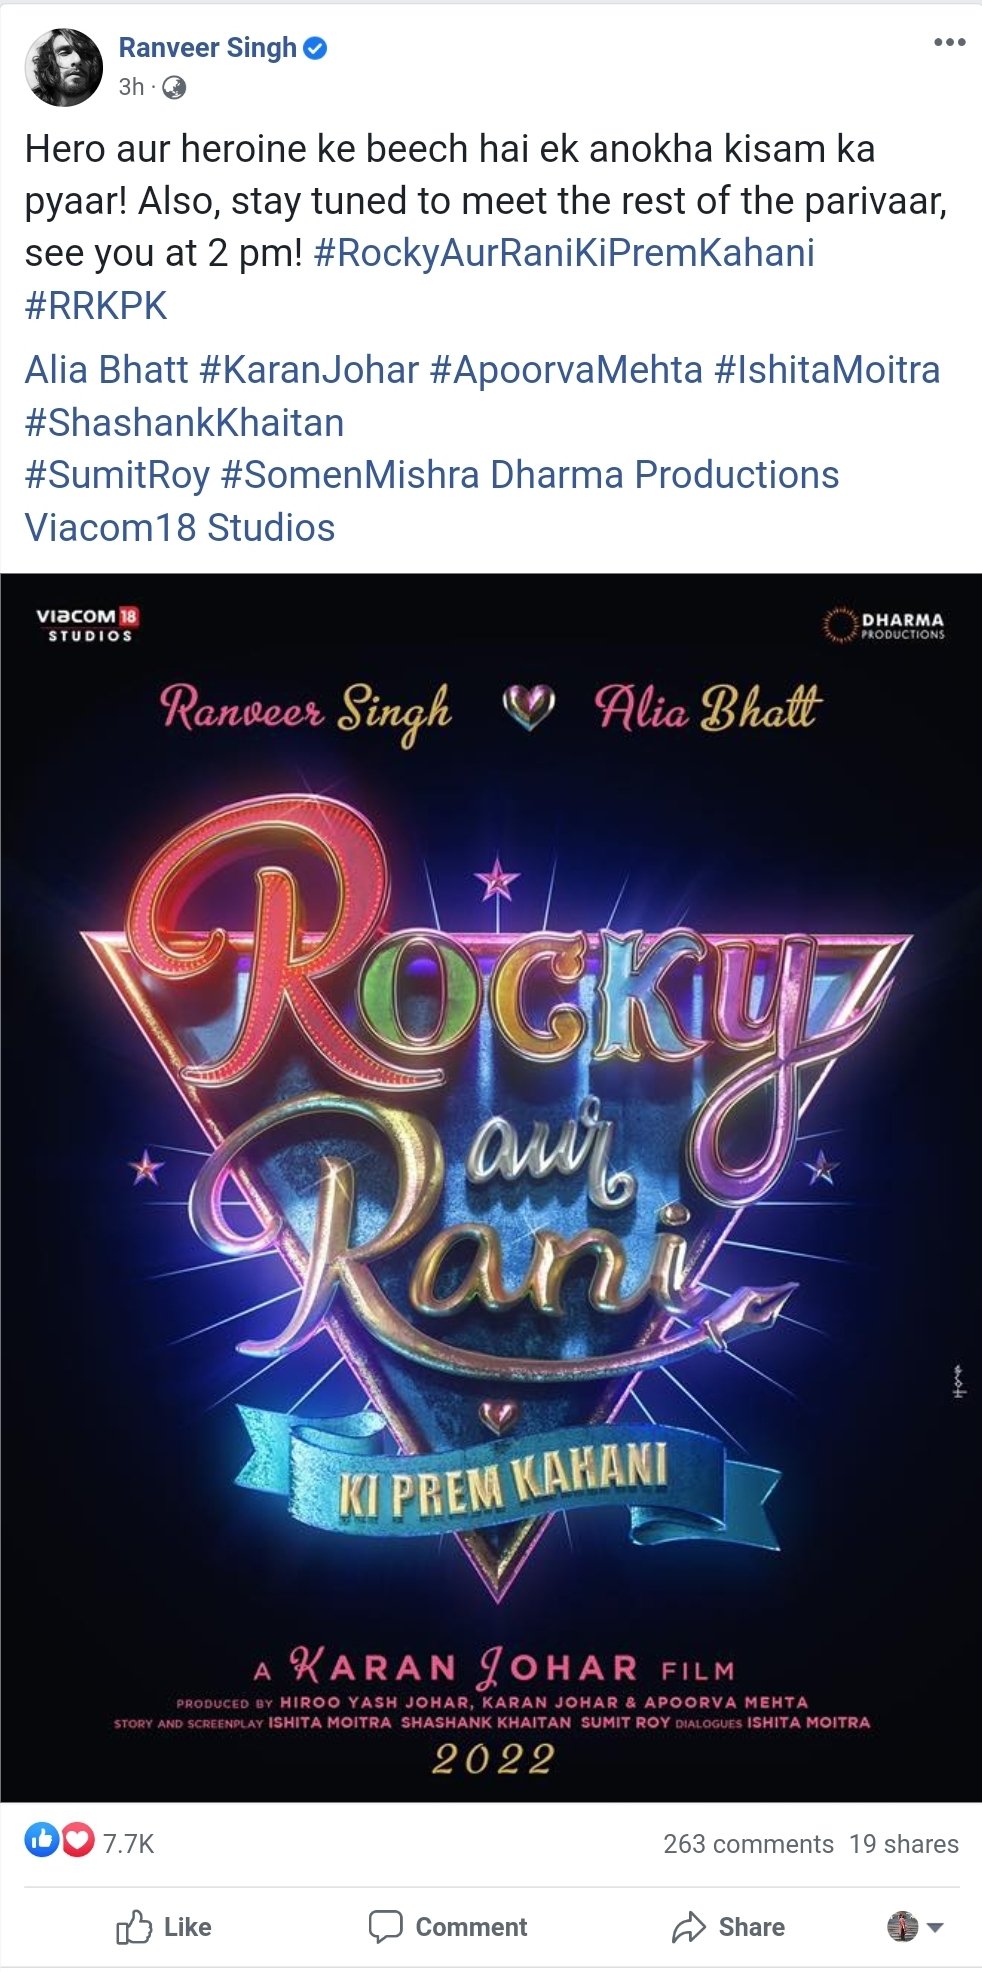Click the blue thumbs-up reaction icon
This screenshot has height=1972, width=982.
[x=42, y=1839]
